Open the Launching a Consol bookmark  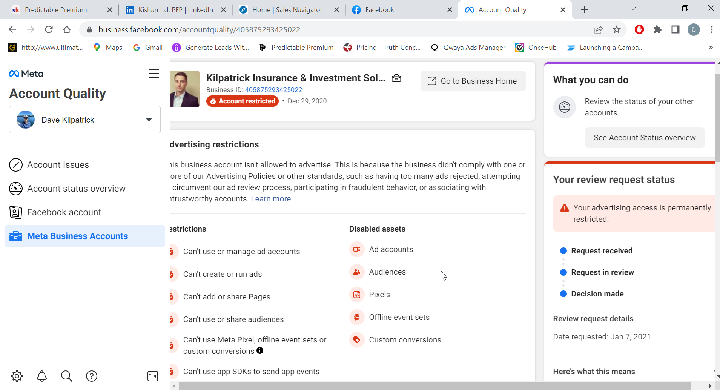pos(605,47)
